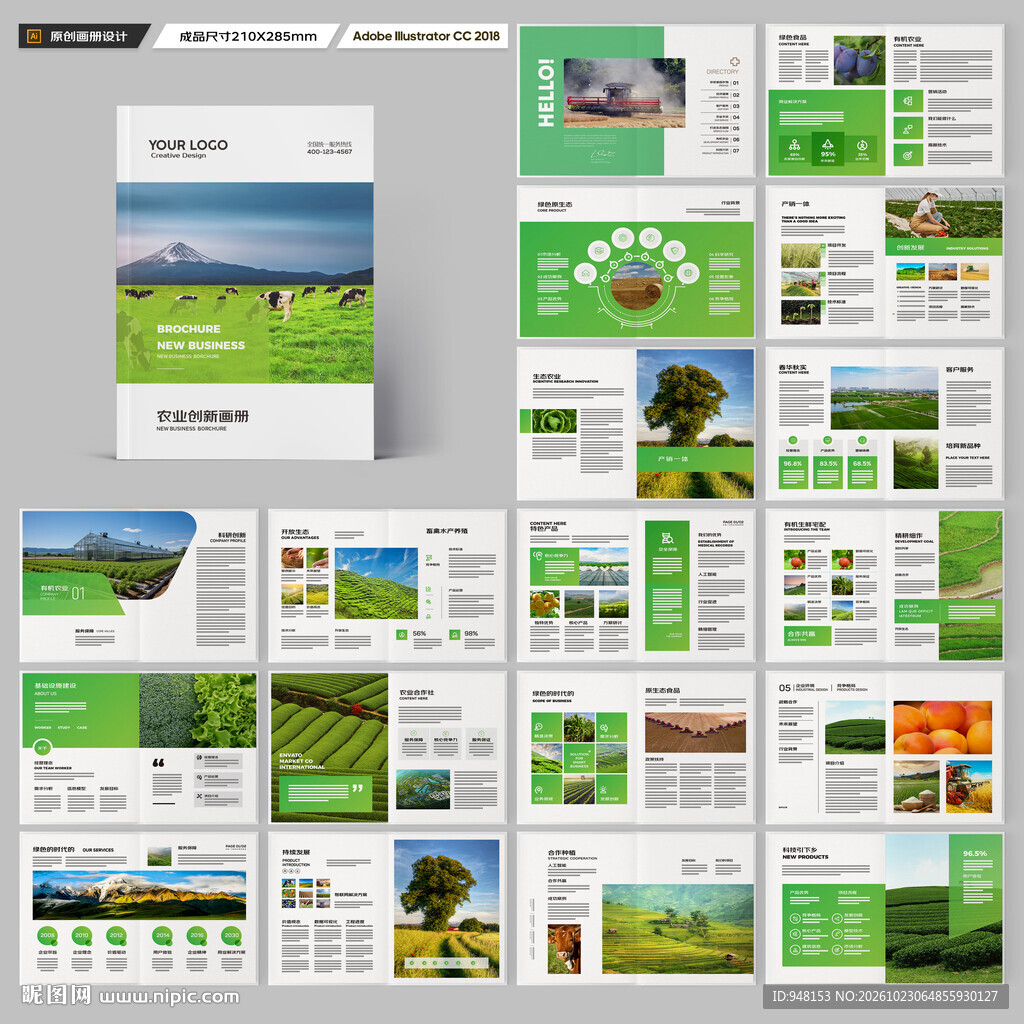Click the "畜禽水产养殖" heading
This screenshot has height=1024, width=1024.
tap(447, 531)
